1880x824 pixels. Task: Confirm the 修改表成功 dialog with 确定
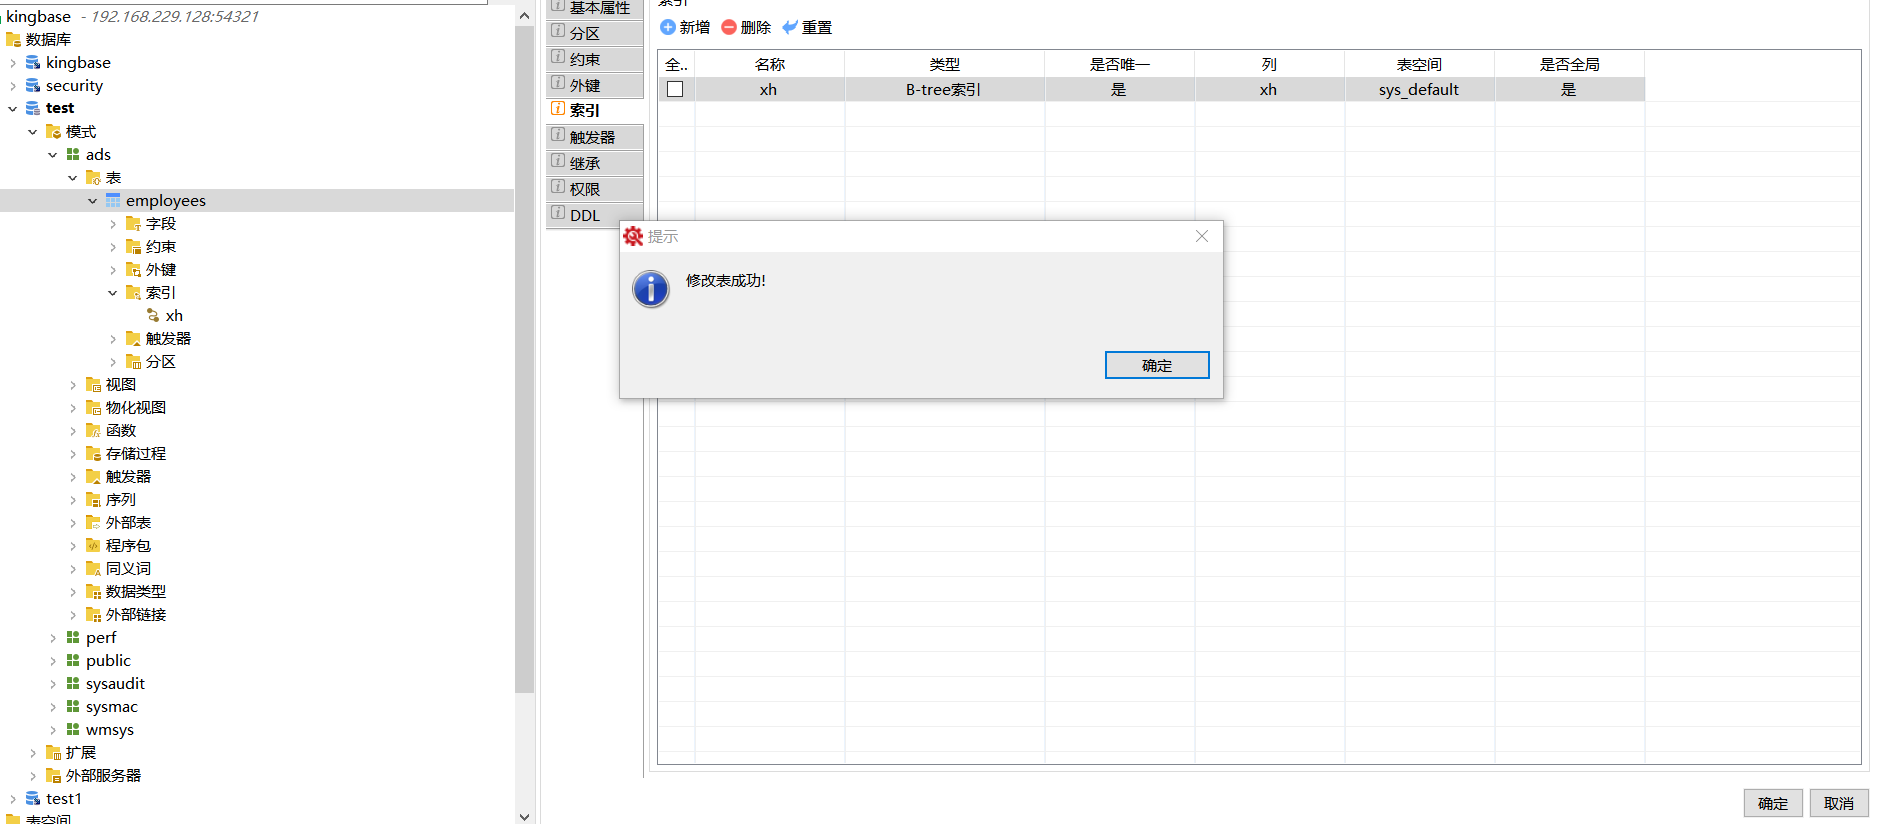tap(1156, 365)
